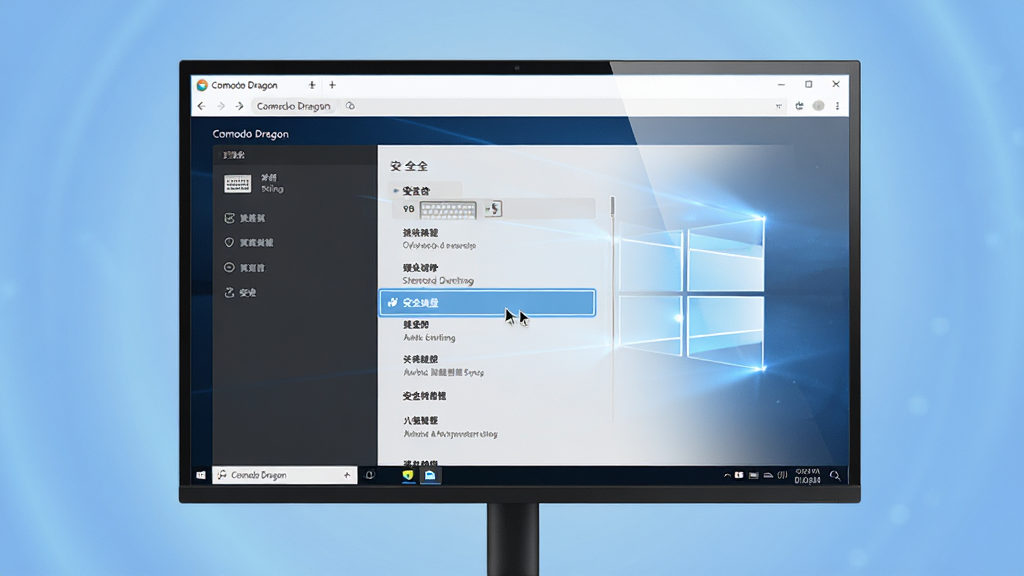The height and width of the screenshot is (576, 1024).
Task: Go back with the back arrow
Action: tap(201, 106)
